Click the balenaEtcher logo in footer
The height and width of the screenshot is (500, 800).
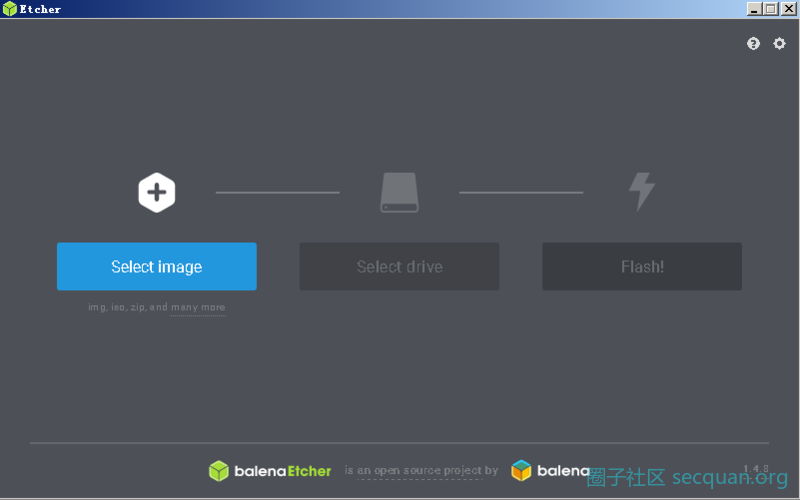coord(270,470)
